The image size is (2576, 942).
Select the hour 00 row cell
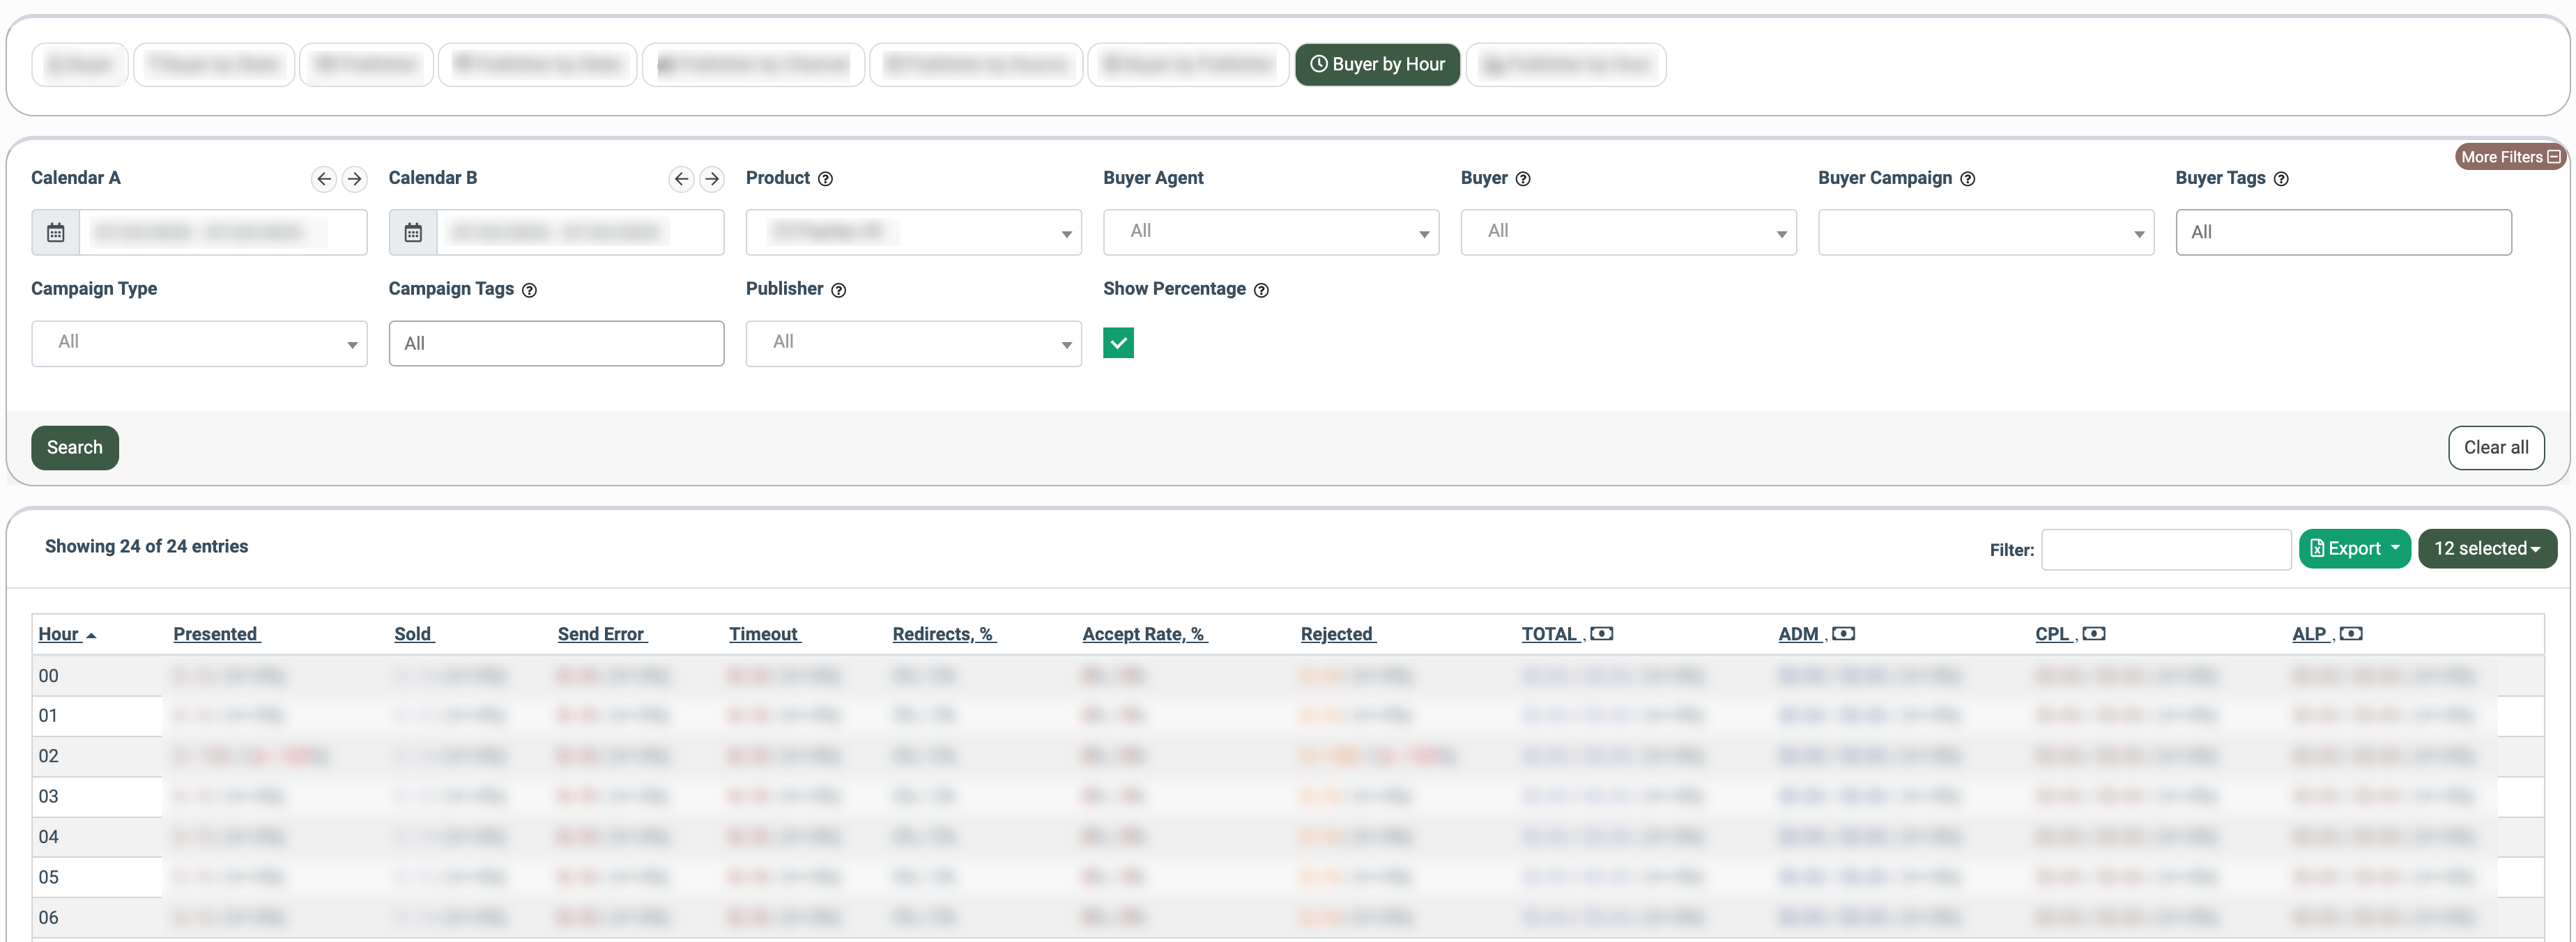point(97,676)
